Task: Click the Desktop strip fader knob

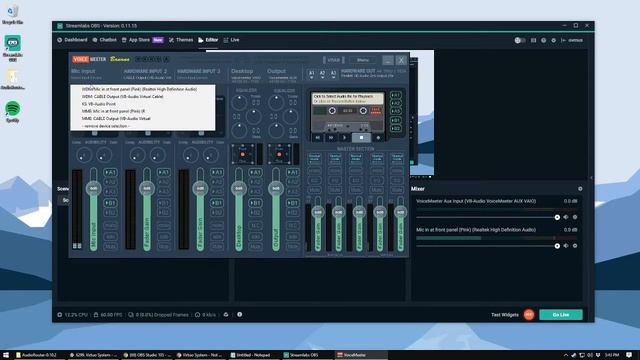Action: point(239,188)
